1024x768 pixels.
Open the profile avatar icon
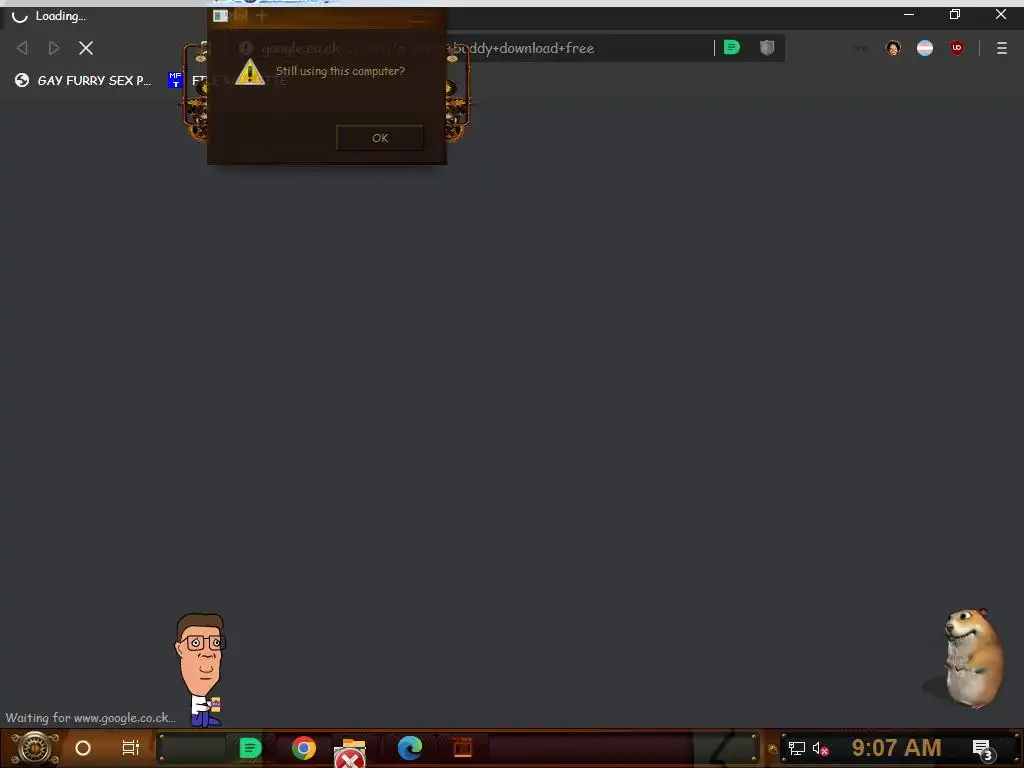[x=893, y=48]
